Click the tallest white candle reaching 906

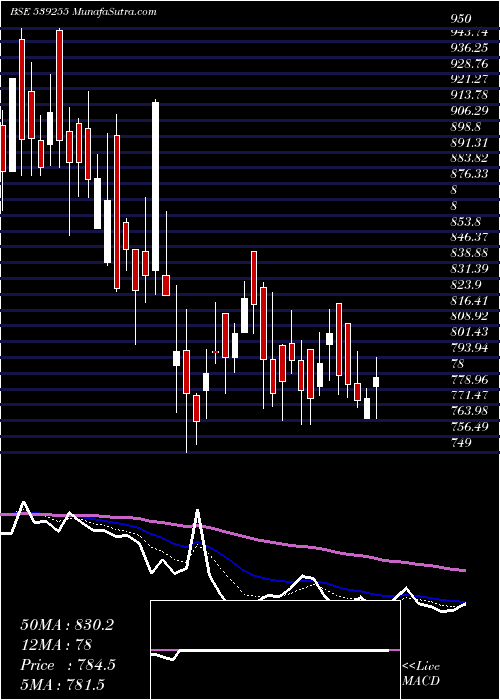click(x=155, y=186)
